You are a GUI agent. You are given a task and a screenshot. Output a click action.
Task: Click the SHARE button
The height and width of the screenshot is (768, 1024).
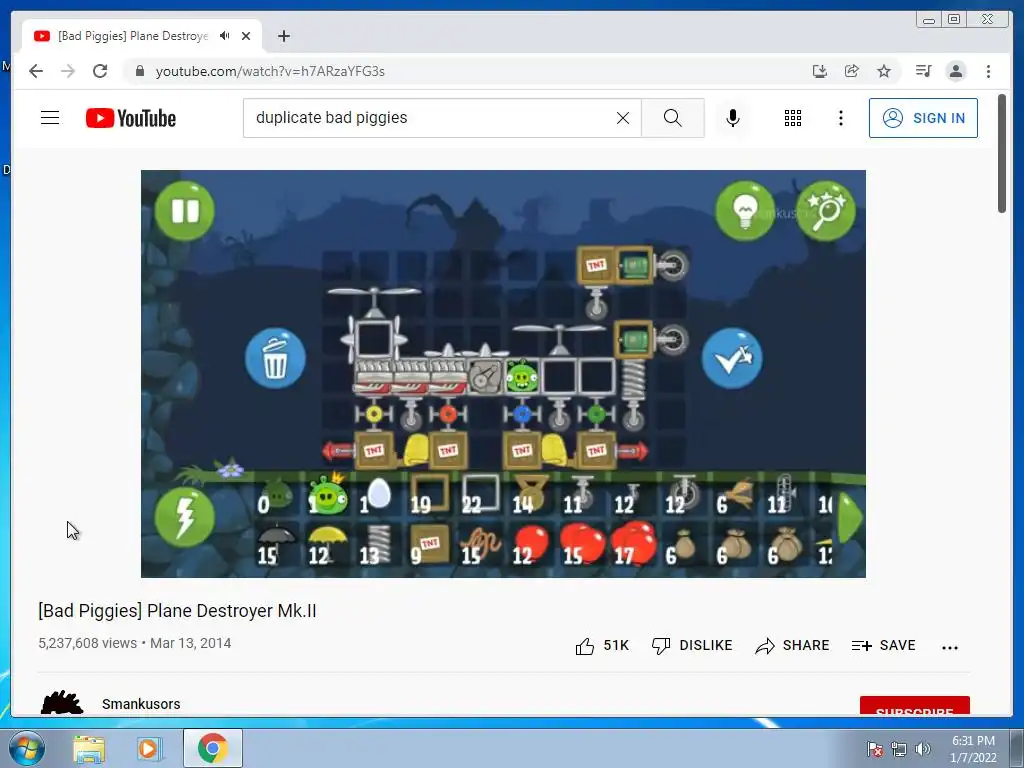[x=792, y=646]
